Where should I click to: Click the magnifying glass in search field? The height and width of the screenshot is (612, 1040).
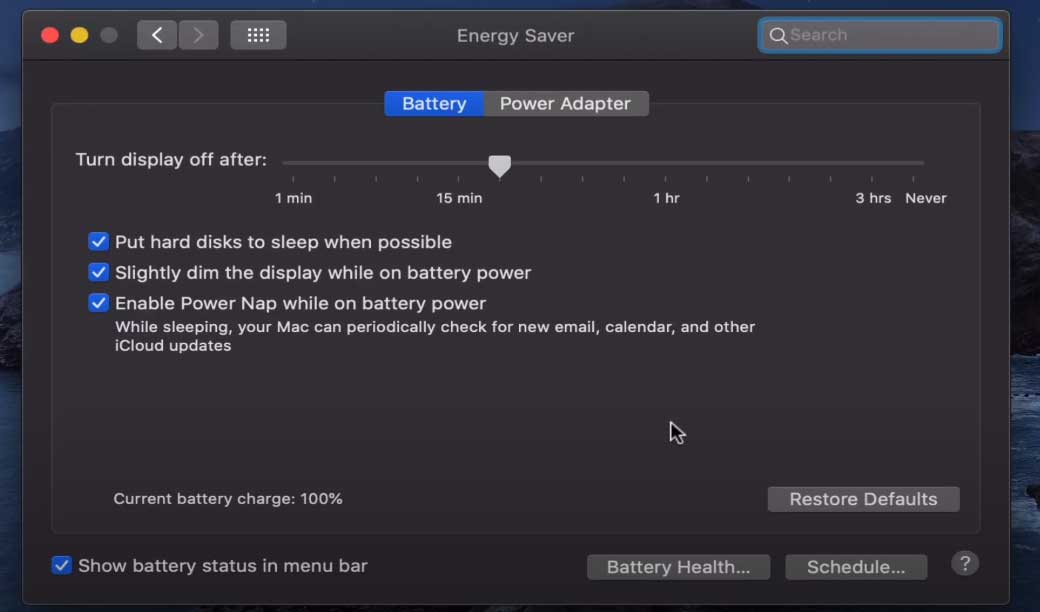778,36
